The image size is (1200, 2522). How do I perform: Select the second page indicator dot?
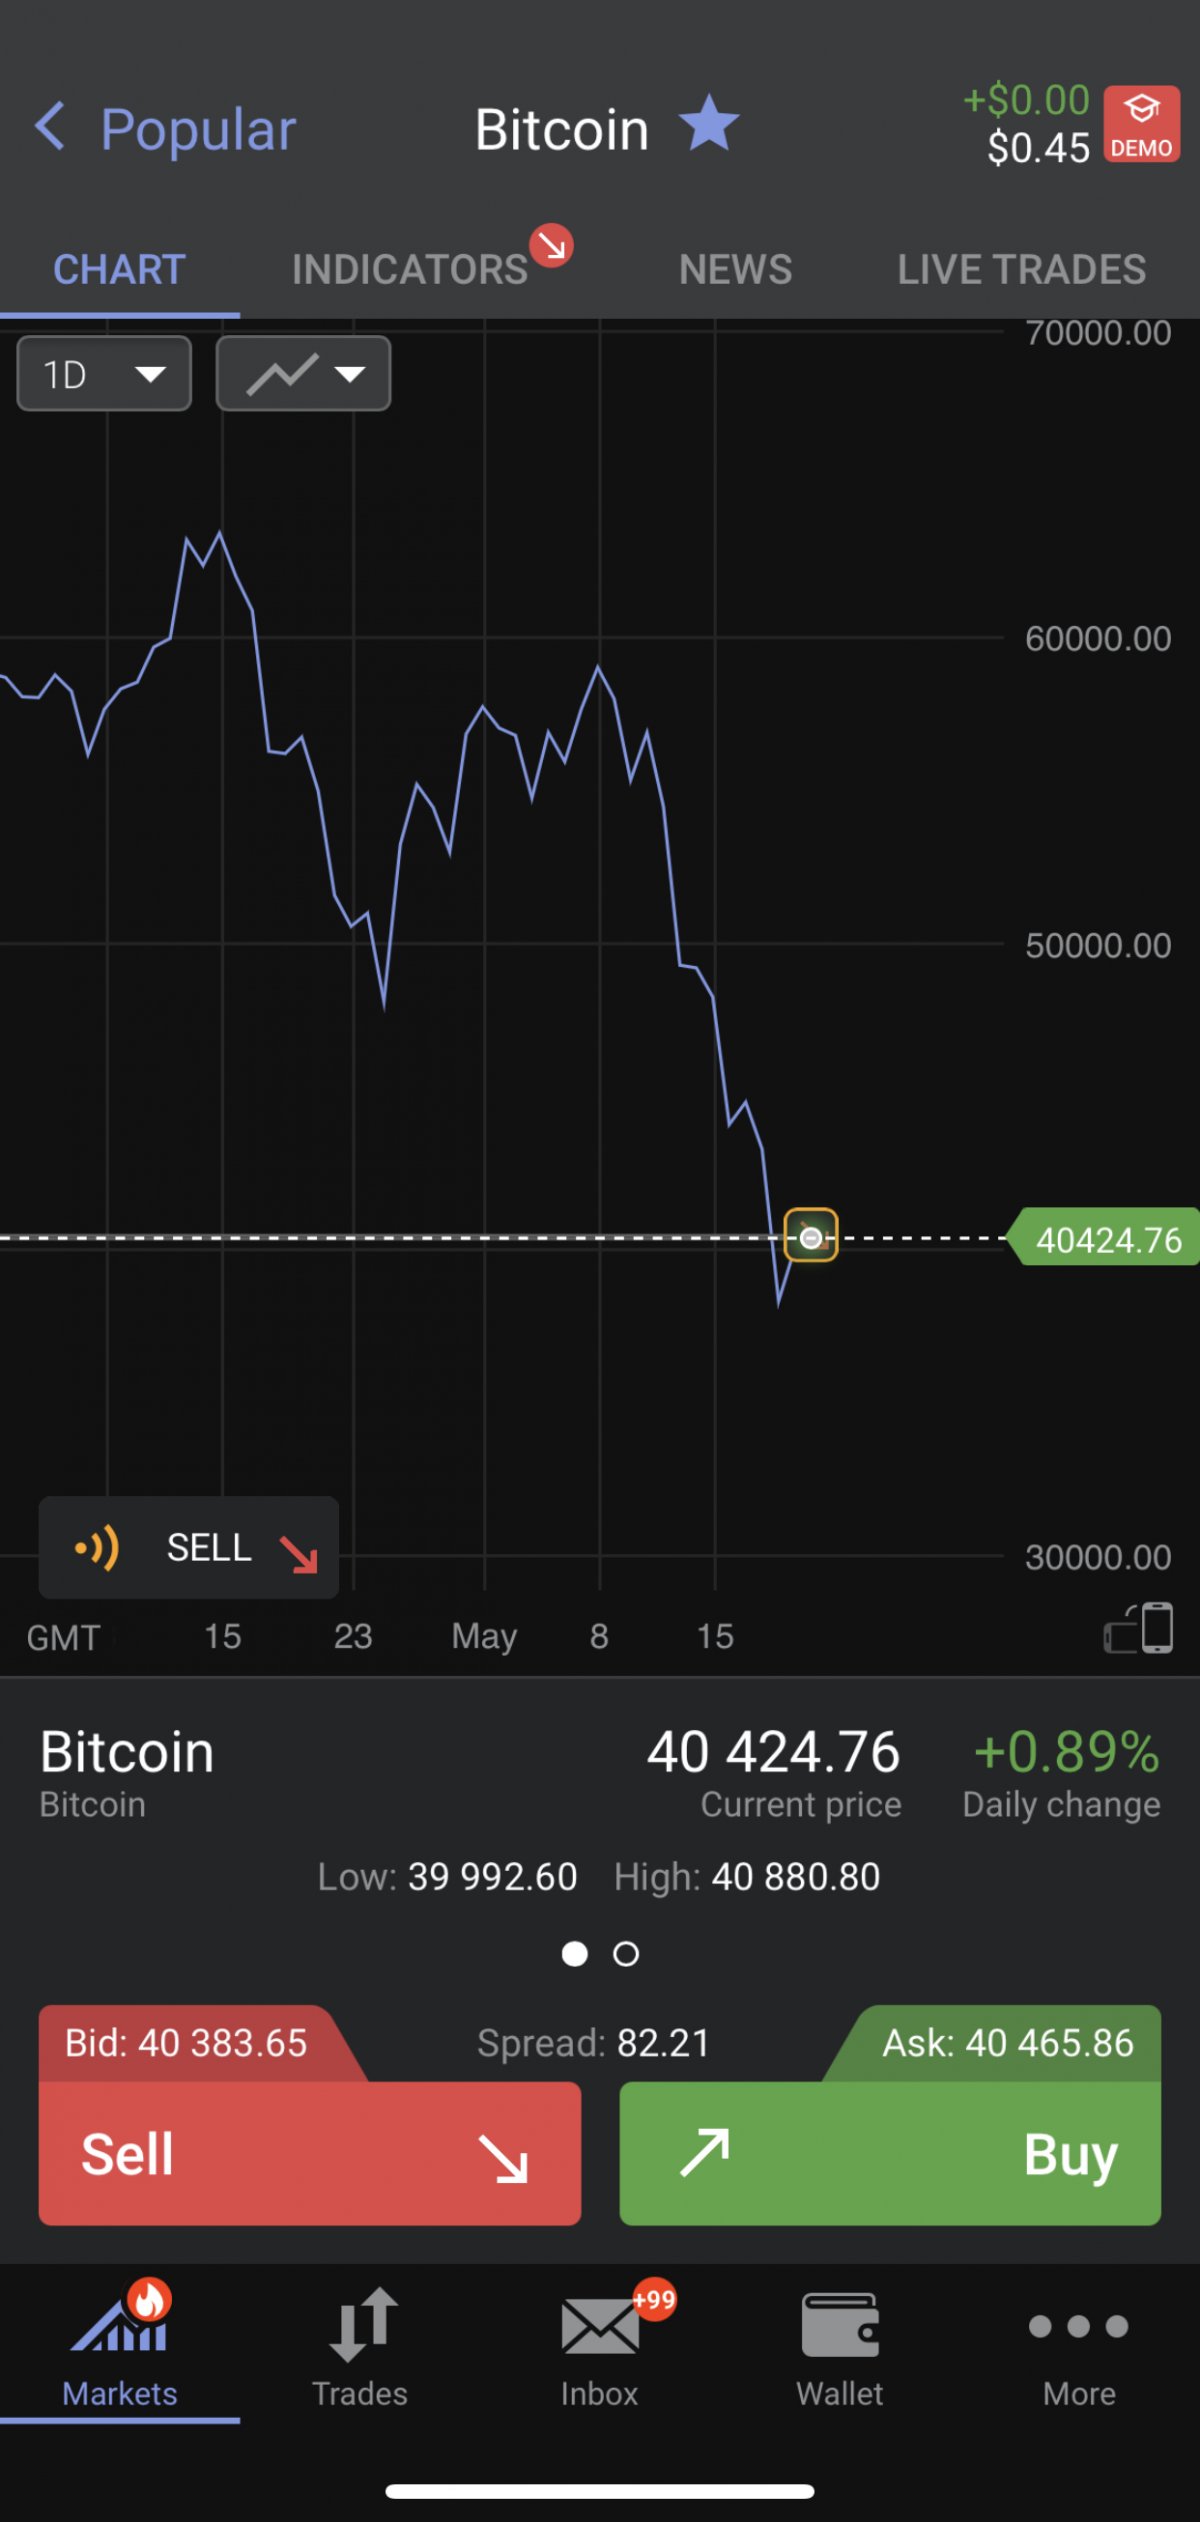pos(626,1954)
